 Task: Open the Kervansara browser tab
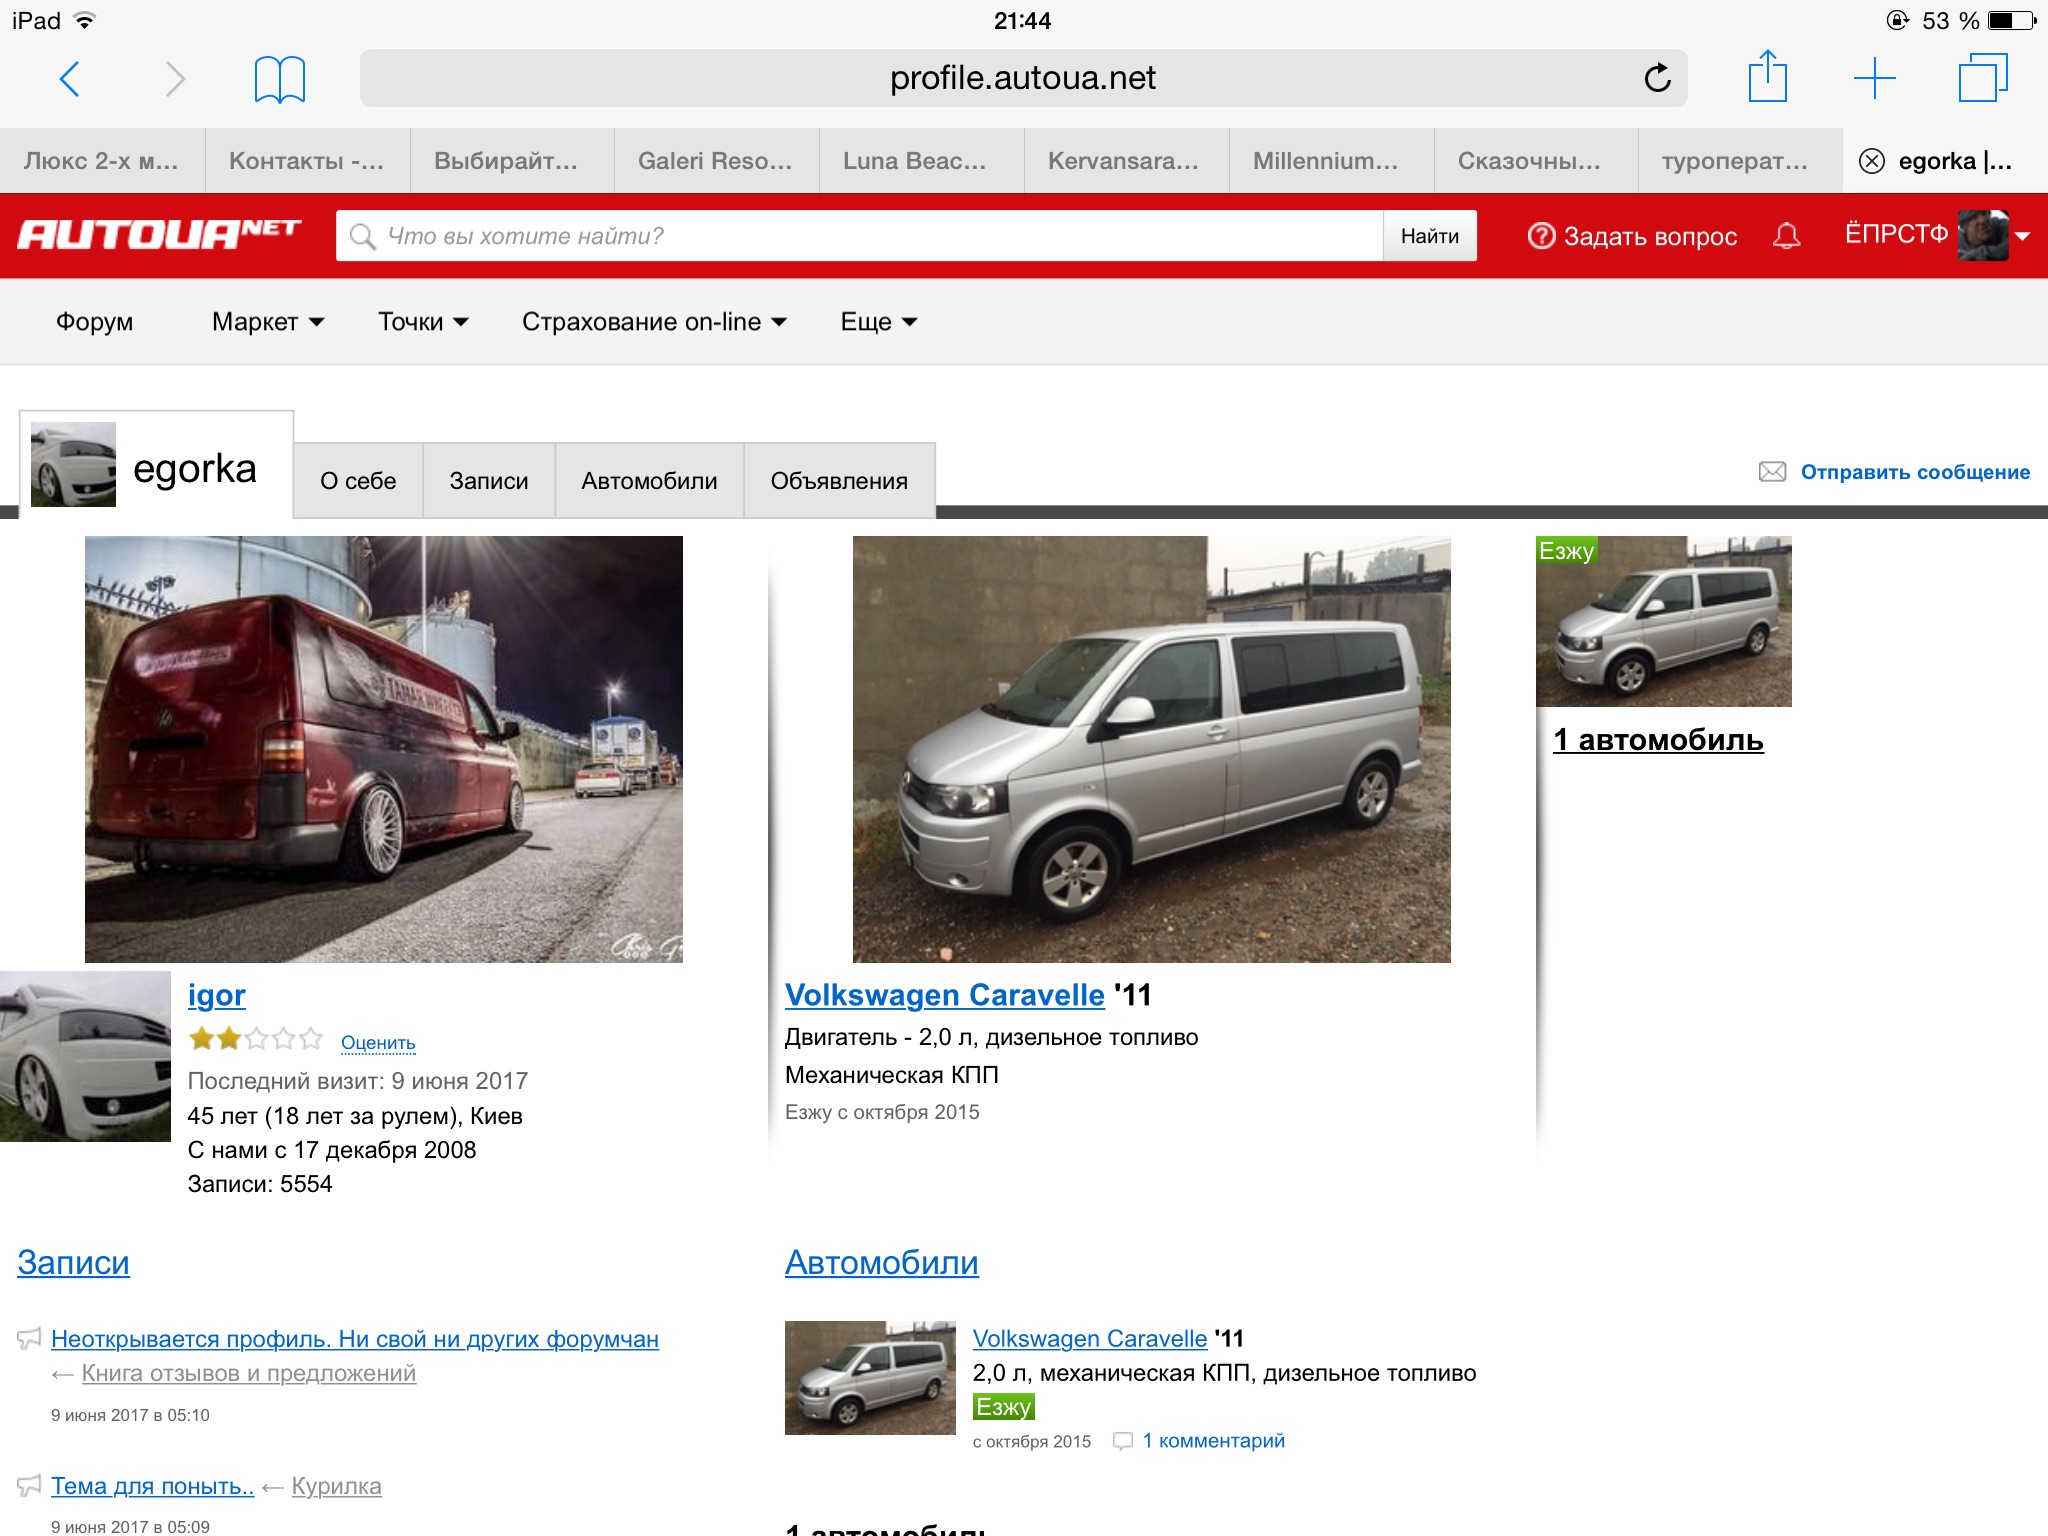(1123, 161)
